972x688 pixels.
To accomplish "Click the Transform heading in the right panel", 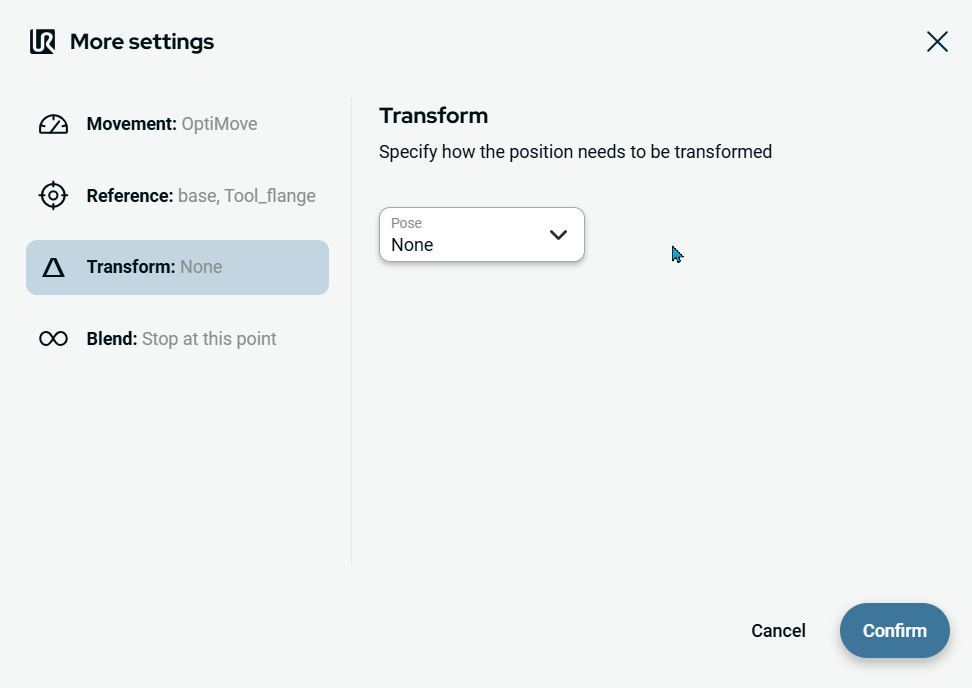I will 433,115.
